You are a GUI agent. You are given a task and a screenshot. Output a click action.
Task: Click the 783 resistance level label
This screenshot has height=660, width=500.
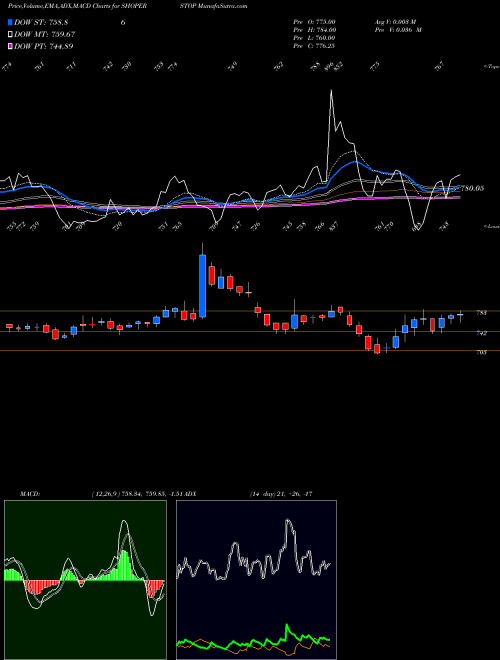[x=481, y=313]
